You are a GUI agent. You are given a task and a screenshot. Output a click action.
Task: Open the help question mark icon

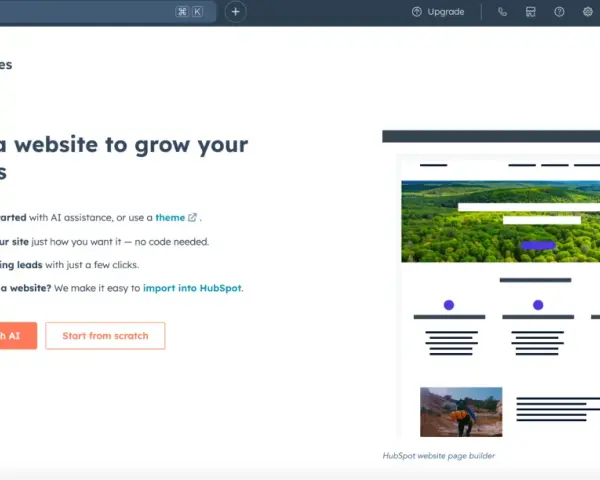(x=559, y=12)
